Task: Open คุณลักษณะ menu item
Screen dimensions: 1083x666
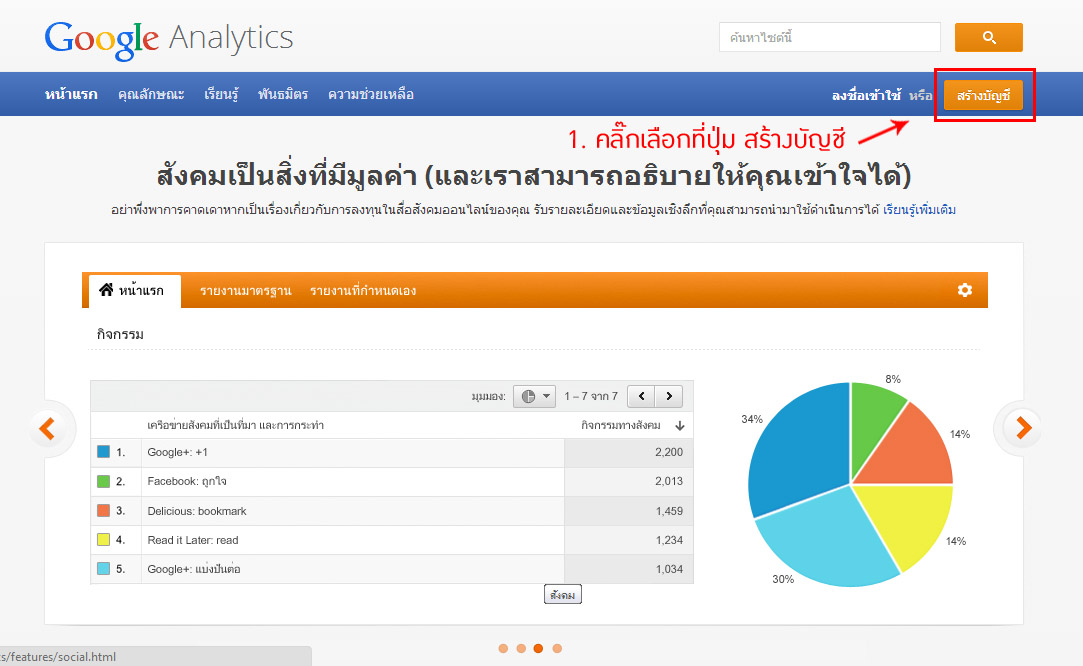Action: (x=151, y=95)
